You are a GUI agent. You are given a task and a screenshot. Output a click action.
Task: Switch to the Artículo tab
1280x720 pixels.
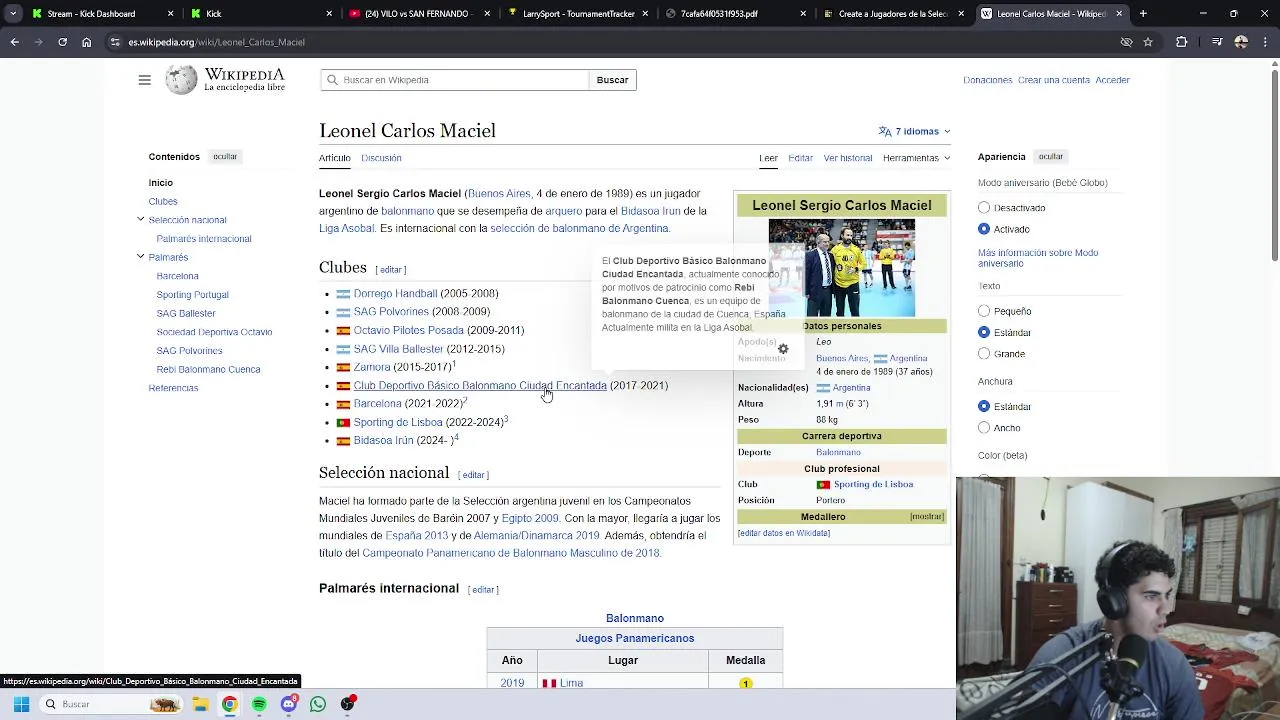click(335, 158)
